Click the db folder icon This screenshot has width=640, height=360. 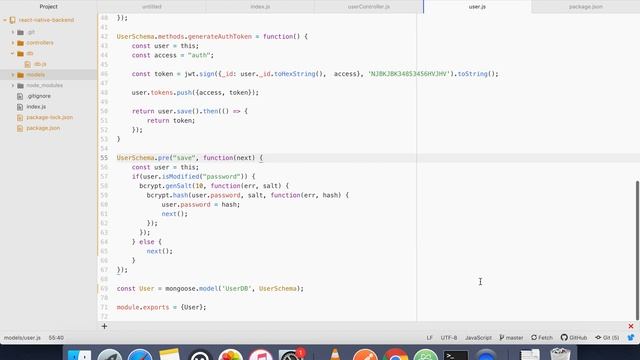pyautogui.click(x=20, y=53)
